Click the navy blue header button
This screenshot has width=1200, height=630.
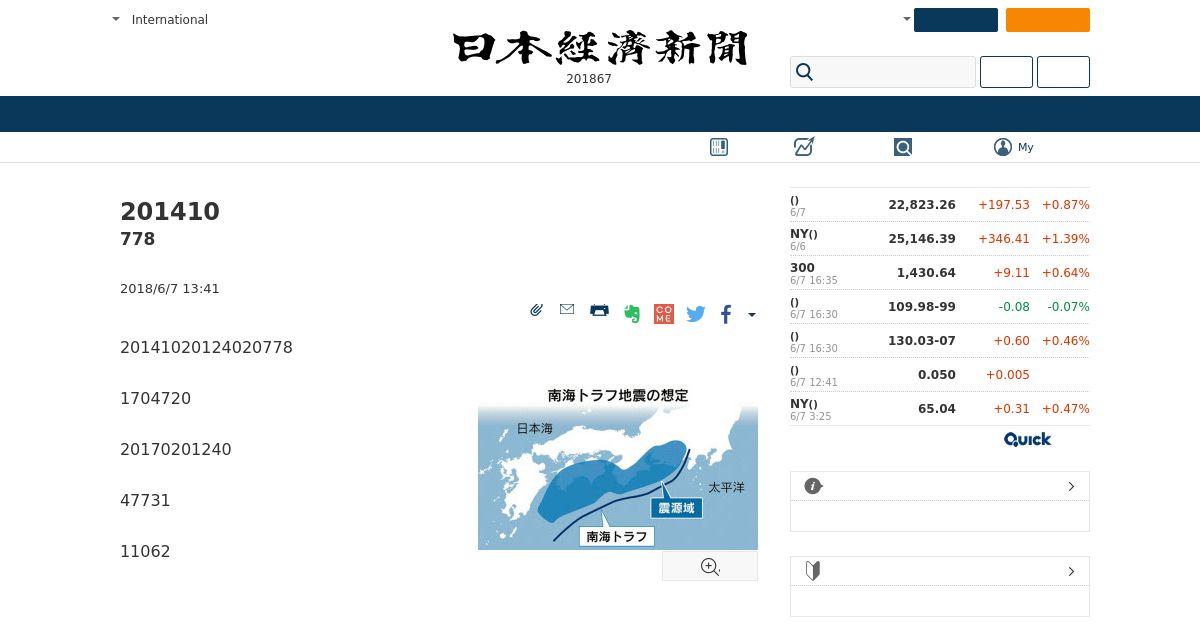[x=956, y=20]
